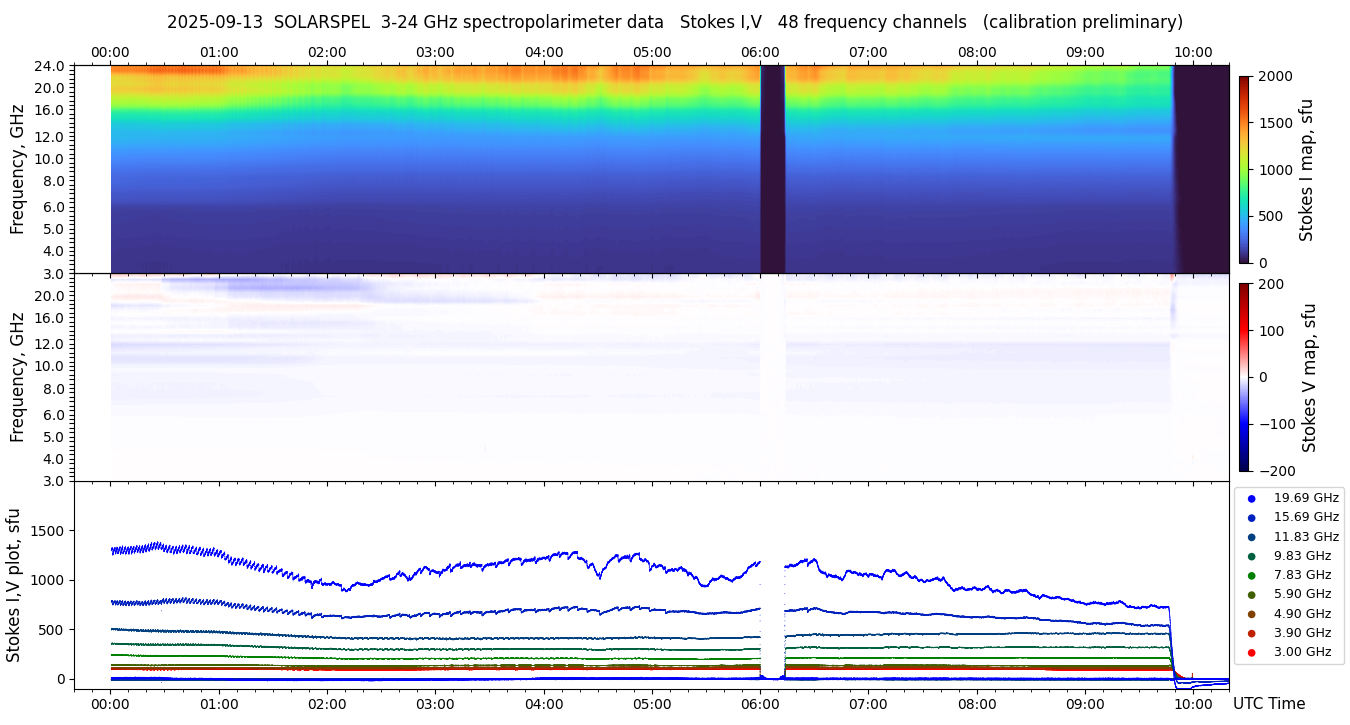Click the 11.83 GHz legend marker
The height and width of the screenshot is (725, 1350).
point(1251,537)
